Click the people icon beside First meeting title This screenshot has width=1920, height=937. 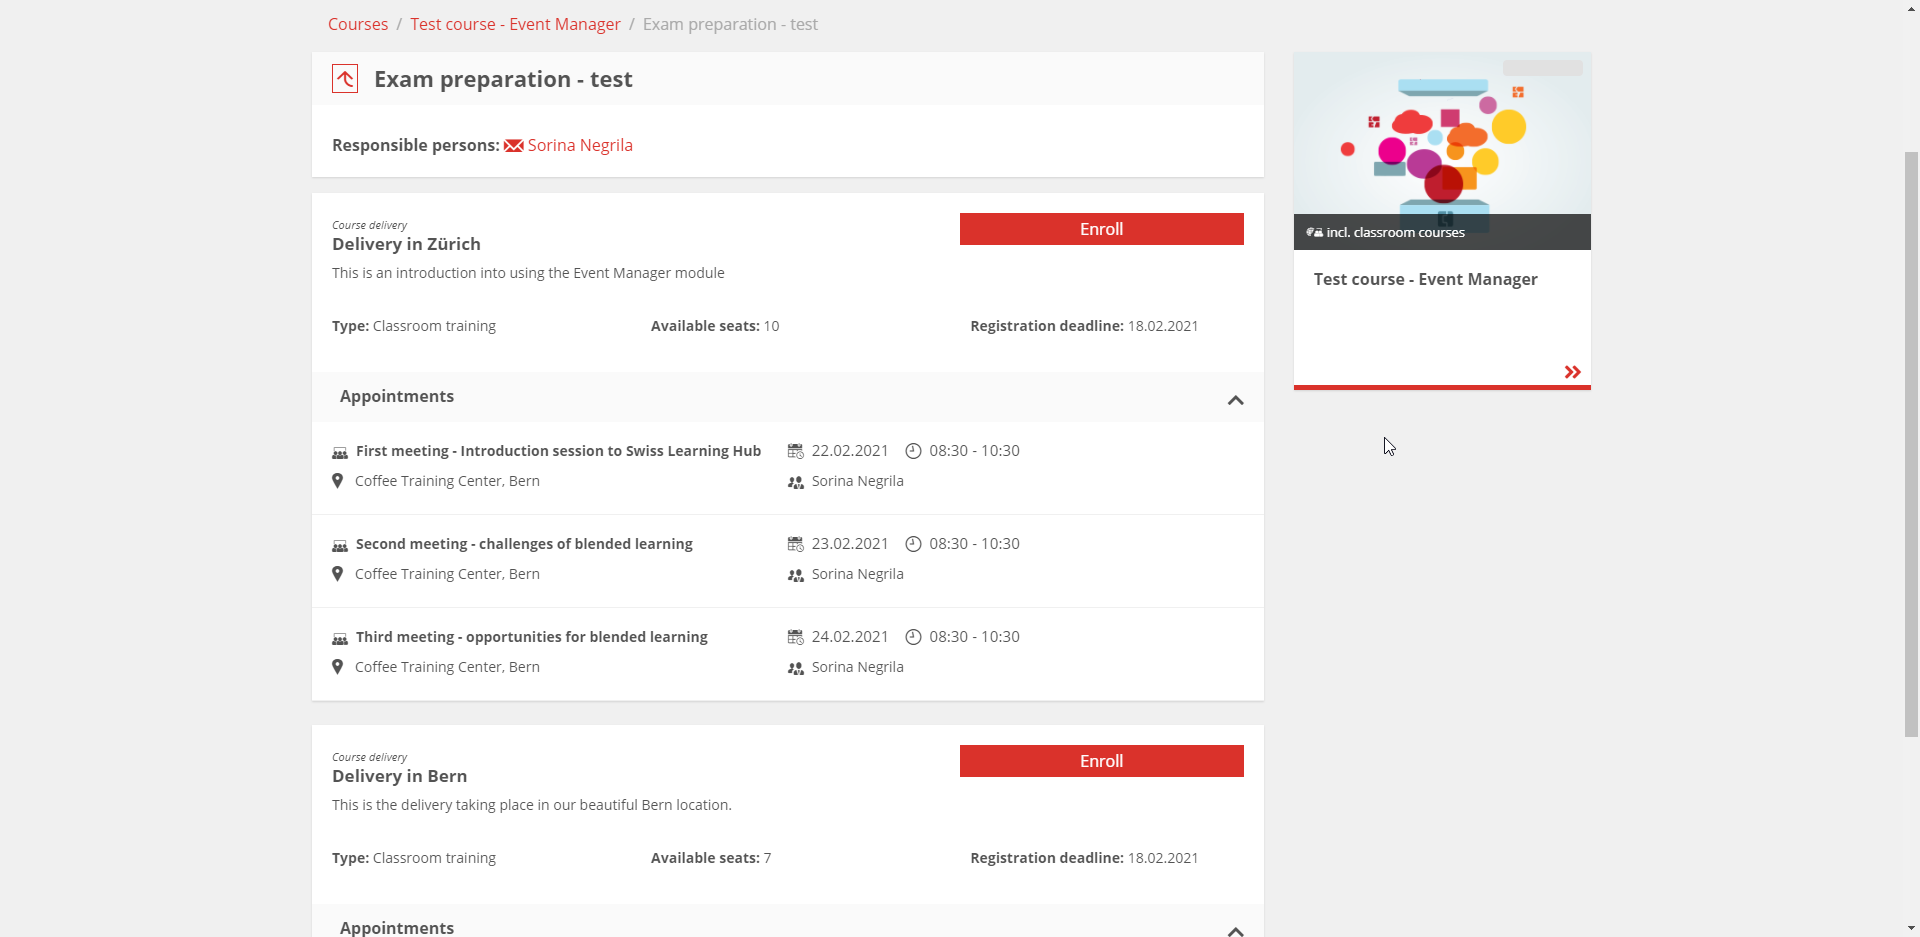[x=340, y=452]
